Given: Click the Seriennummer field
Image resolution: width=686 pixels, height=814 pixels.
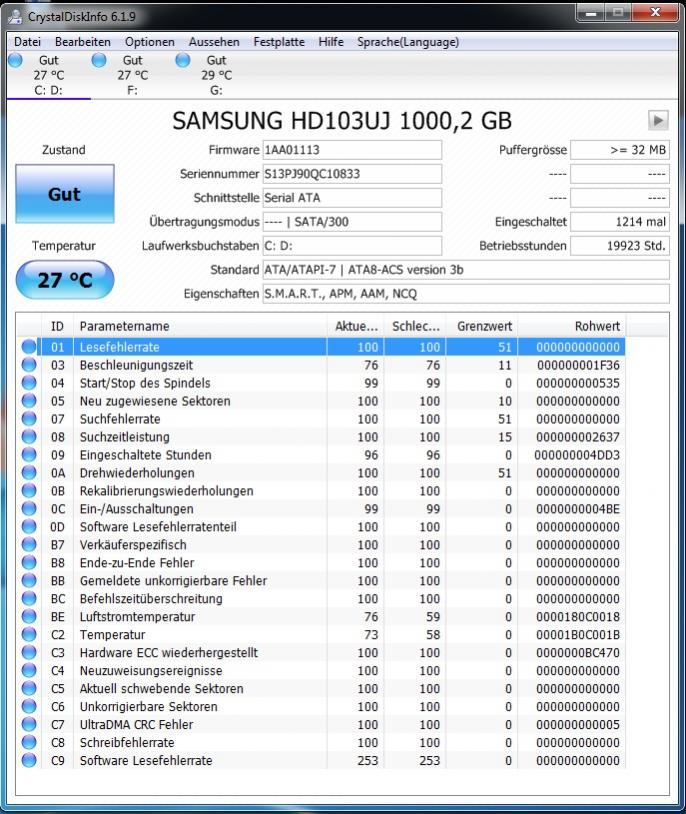Looking at the screenshot, I should click(352, 174).
